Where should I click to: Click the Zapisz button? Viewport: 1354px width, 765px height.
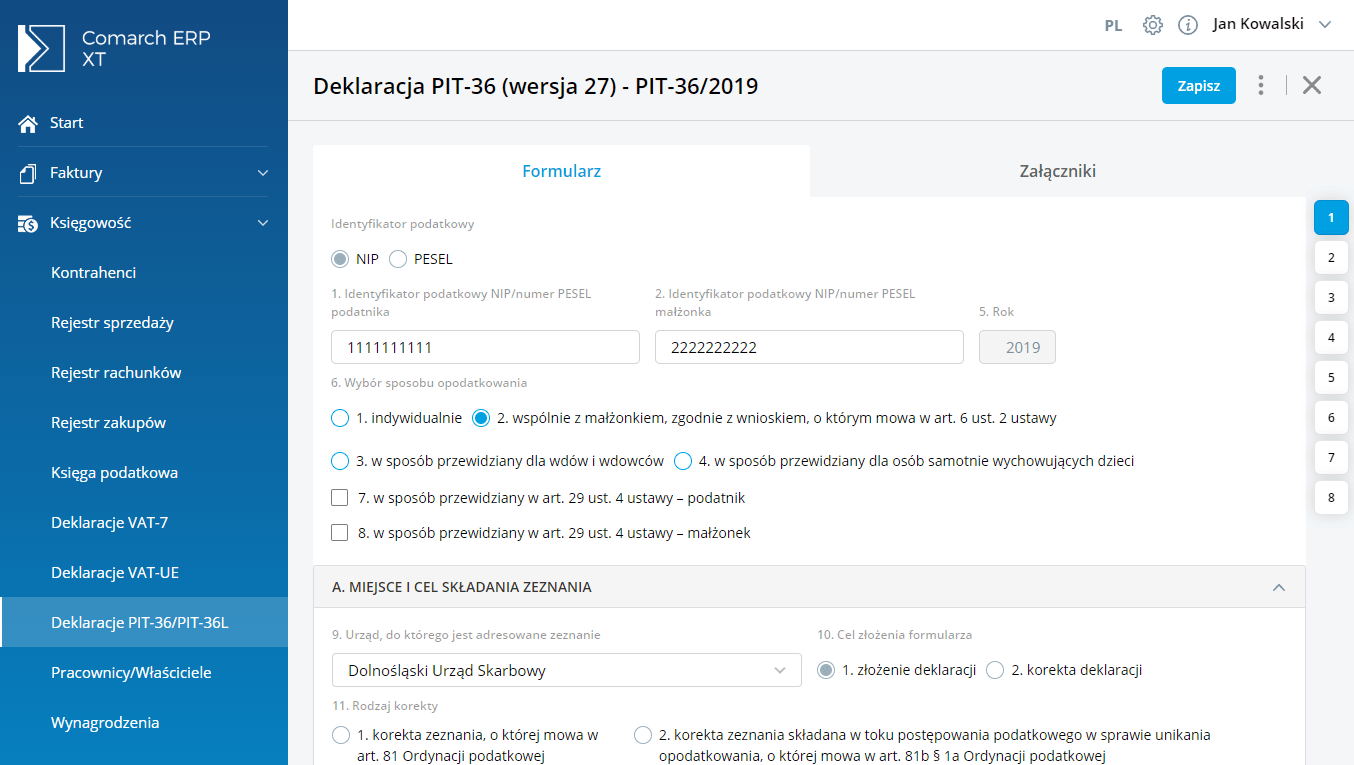click(x=1198, y=85)
